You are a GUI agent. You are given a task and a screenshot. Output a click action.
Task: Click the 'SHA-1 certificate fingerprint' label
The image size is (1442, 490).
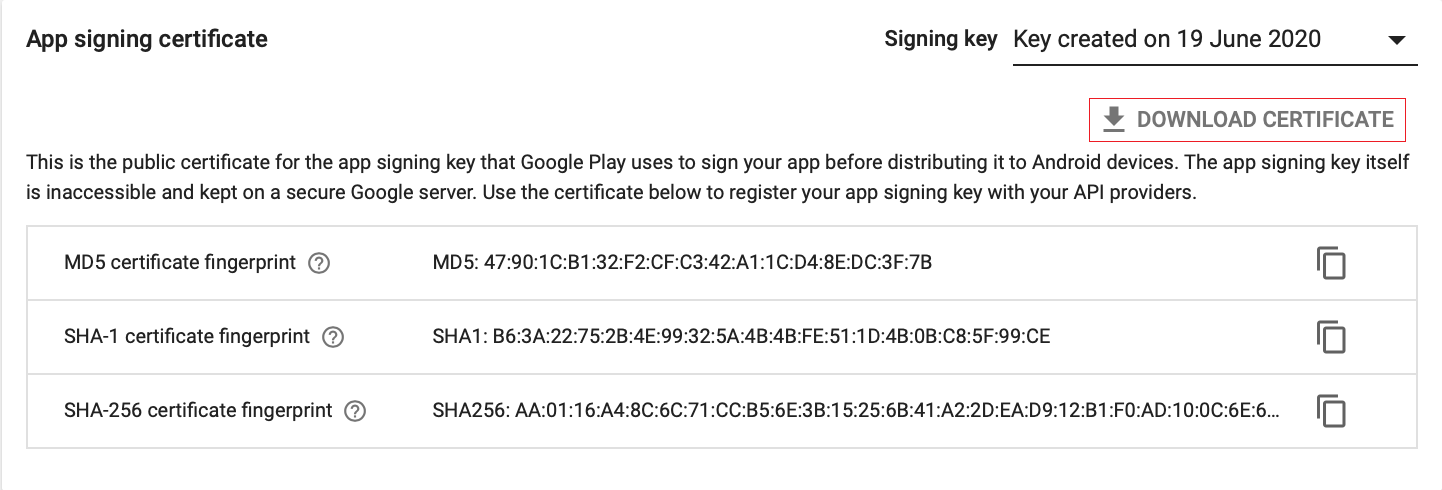187,337
